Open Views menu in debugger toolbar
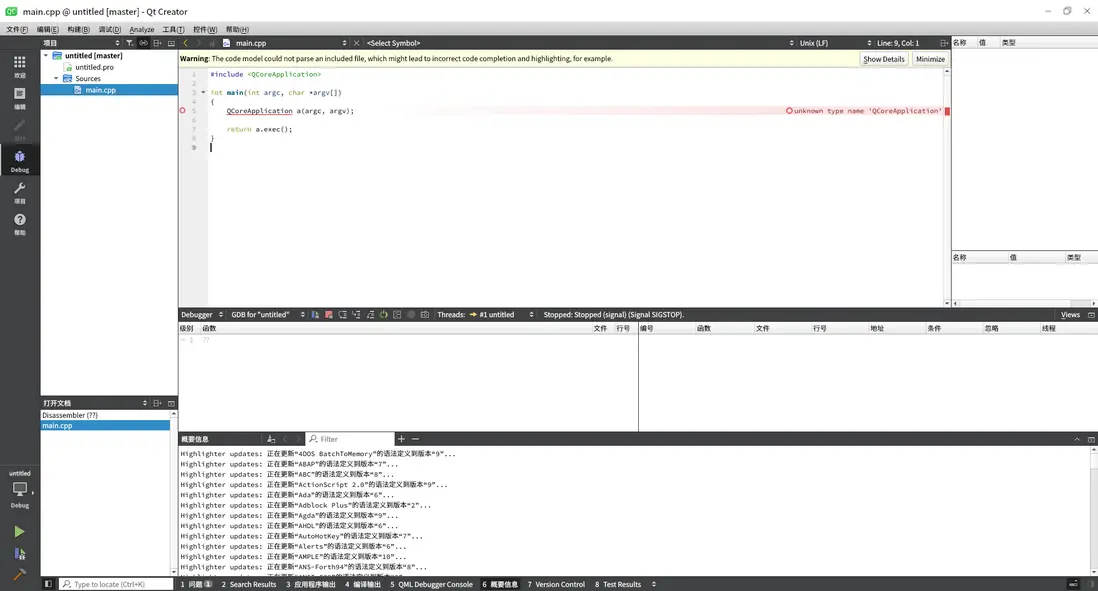 1070,314
